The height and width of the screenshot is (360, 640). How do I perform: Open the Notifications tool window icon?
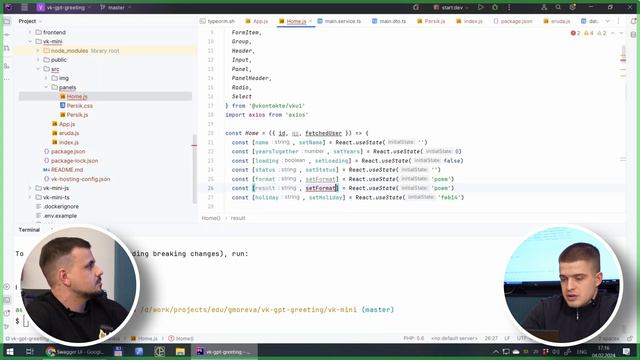pyautogui.click(x=633, y=21)
